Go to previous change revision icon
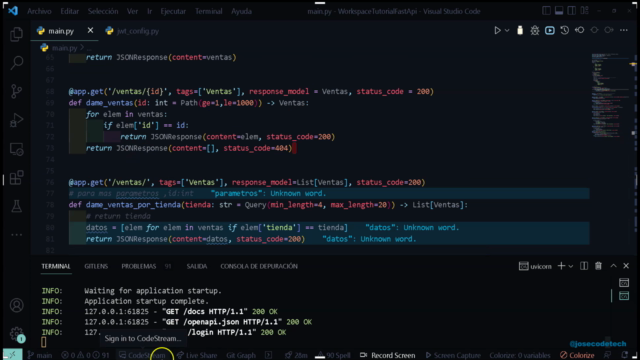Viewport: 640px width, 360px height. click(579, 30)
